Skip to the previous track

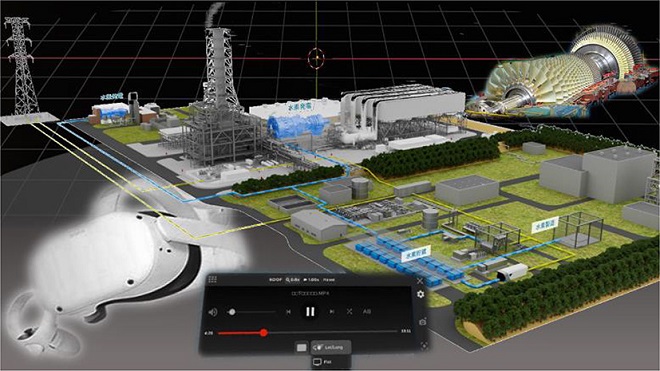pos(288,312)
